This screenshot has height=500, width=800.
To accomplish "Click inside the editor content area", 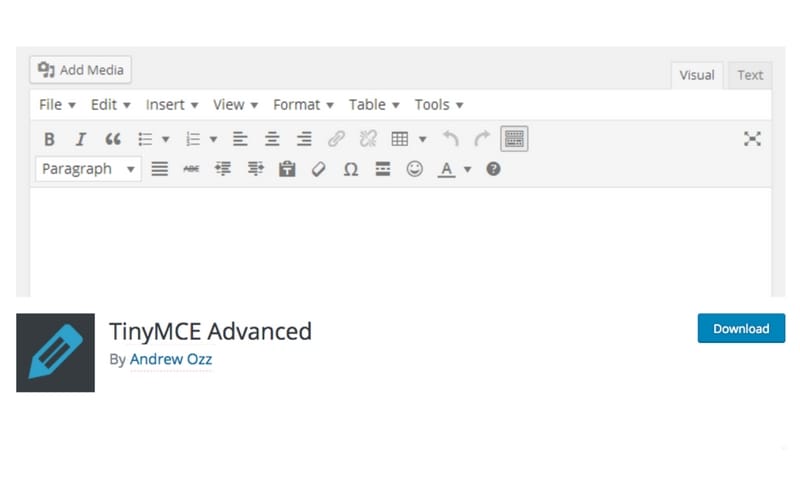I will tap(401, 242).
